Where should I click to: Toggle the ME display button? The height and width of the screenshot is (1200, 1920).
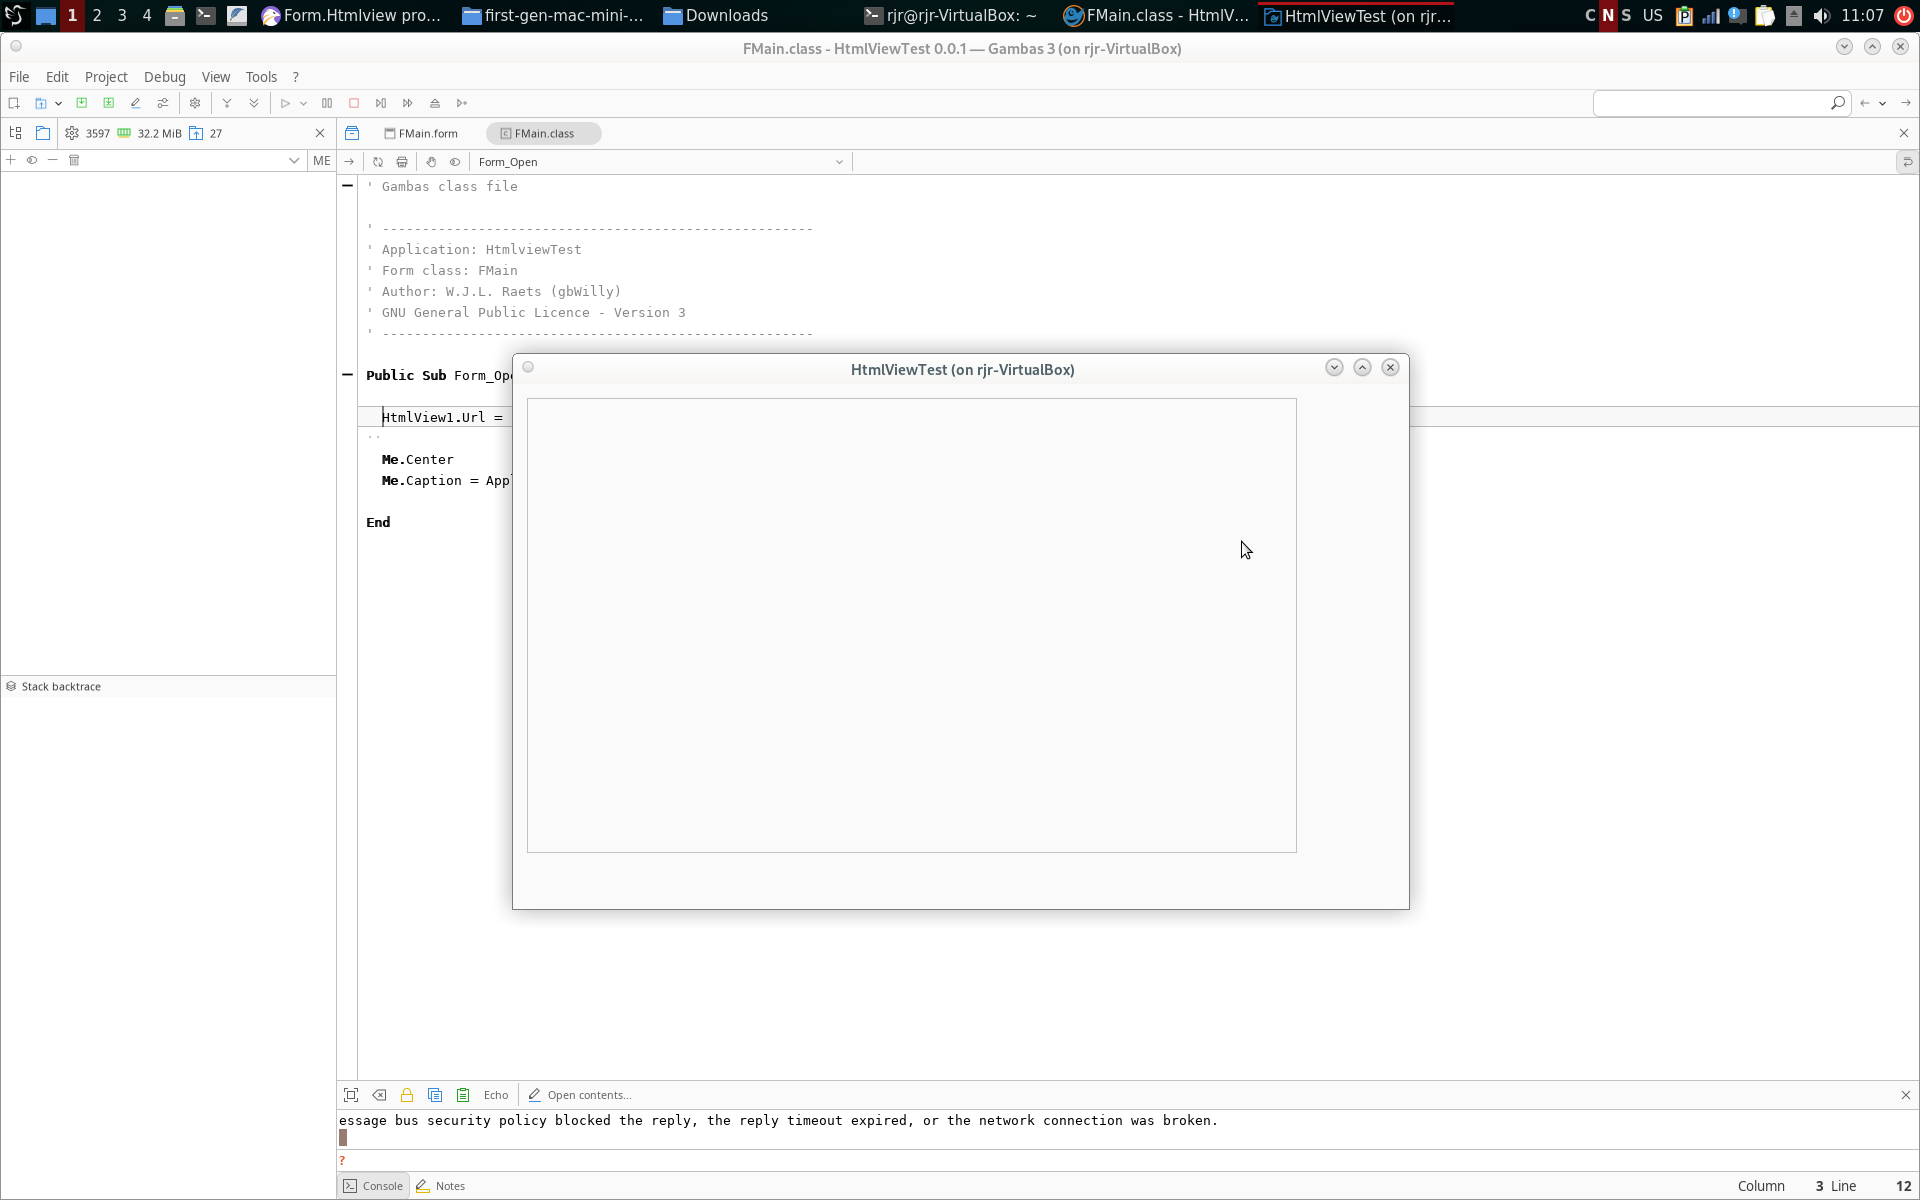[x=322, y=160]
